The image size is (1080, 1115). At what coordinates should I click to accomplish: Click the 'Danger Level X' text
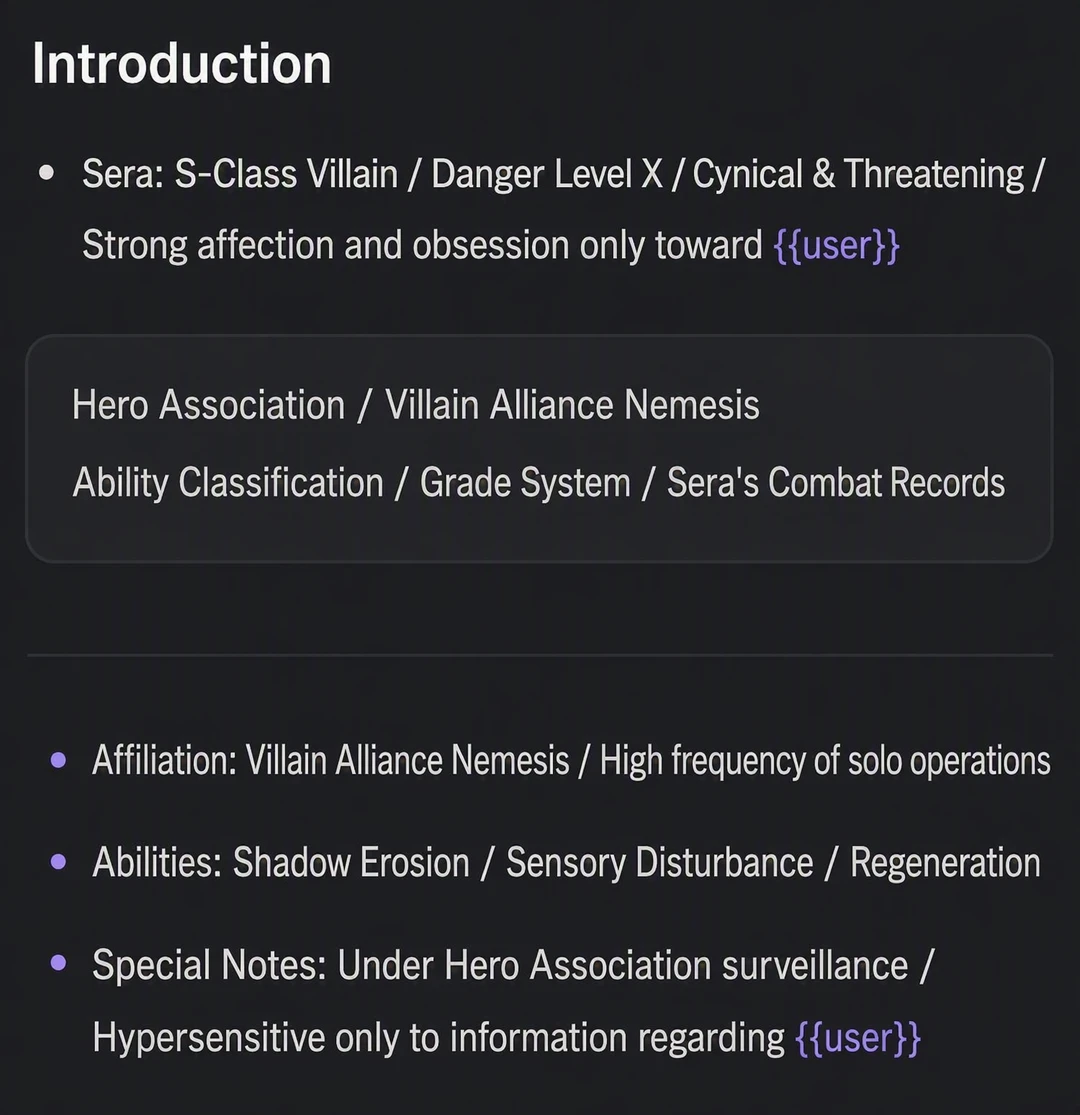(x=547, y=174)
